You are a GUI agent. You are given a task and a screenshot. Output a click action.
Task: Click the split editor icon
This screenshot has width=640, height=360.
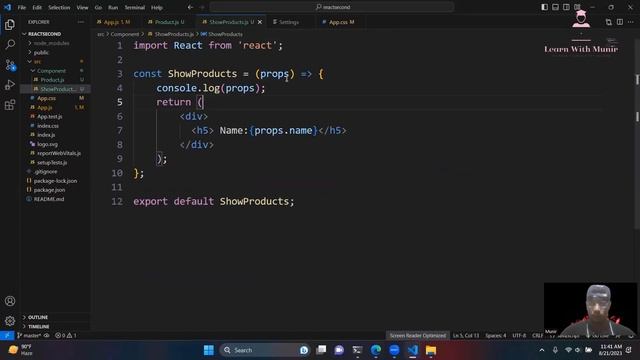pyautogui.click(x=620, y=22)
